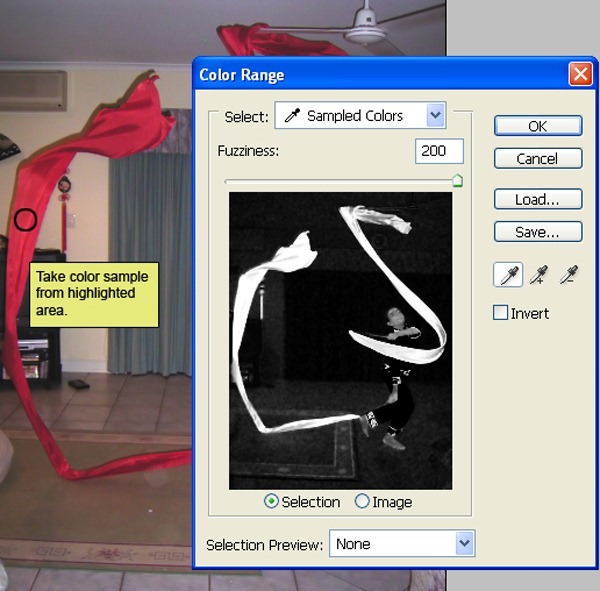600x591 pixels.
Task: Select the Eyedropper tool in Color Range
Action: tap(510, 275)
